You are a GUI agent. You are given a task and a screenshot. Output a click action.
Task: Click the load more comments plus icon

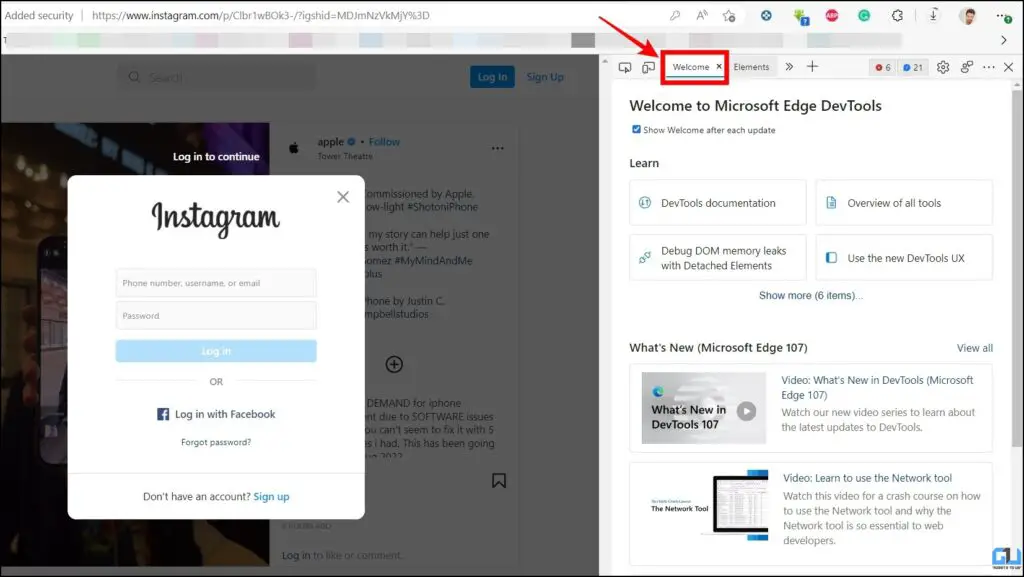coord(394,364)
